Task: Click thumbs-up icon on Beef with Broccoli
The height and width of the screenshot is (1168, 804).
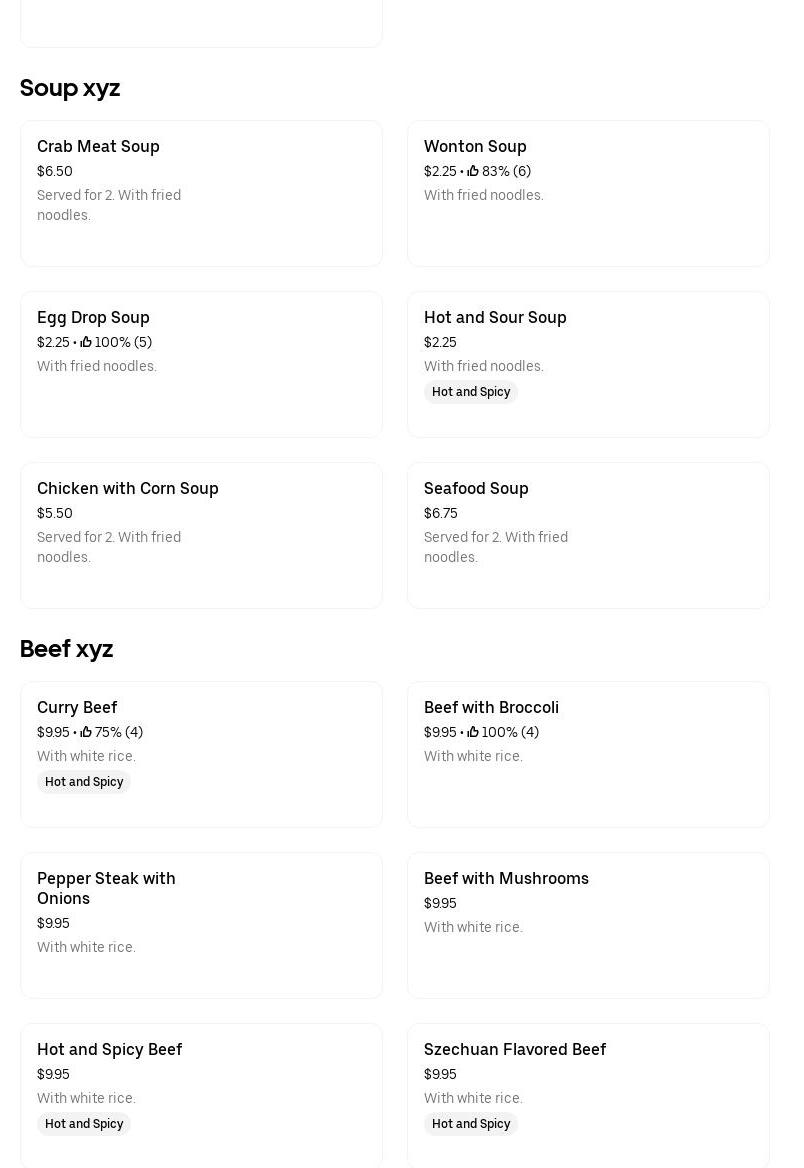Action: pyautogui.click(x=473, y=732)
